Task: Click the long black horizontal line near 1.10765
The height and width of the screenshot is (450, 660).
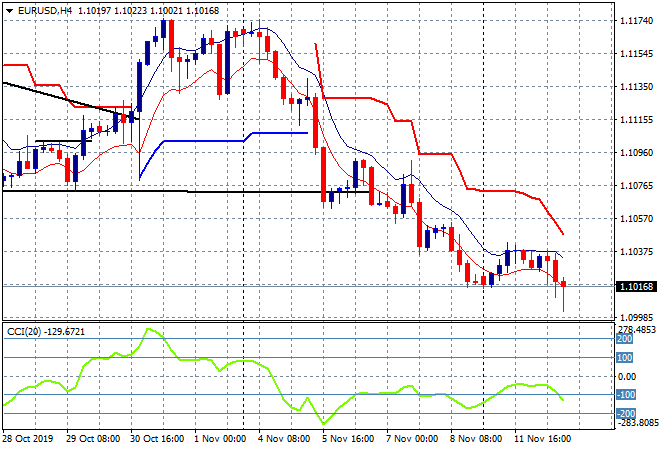Action: pos(185,192)
